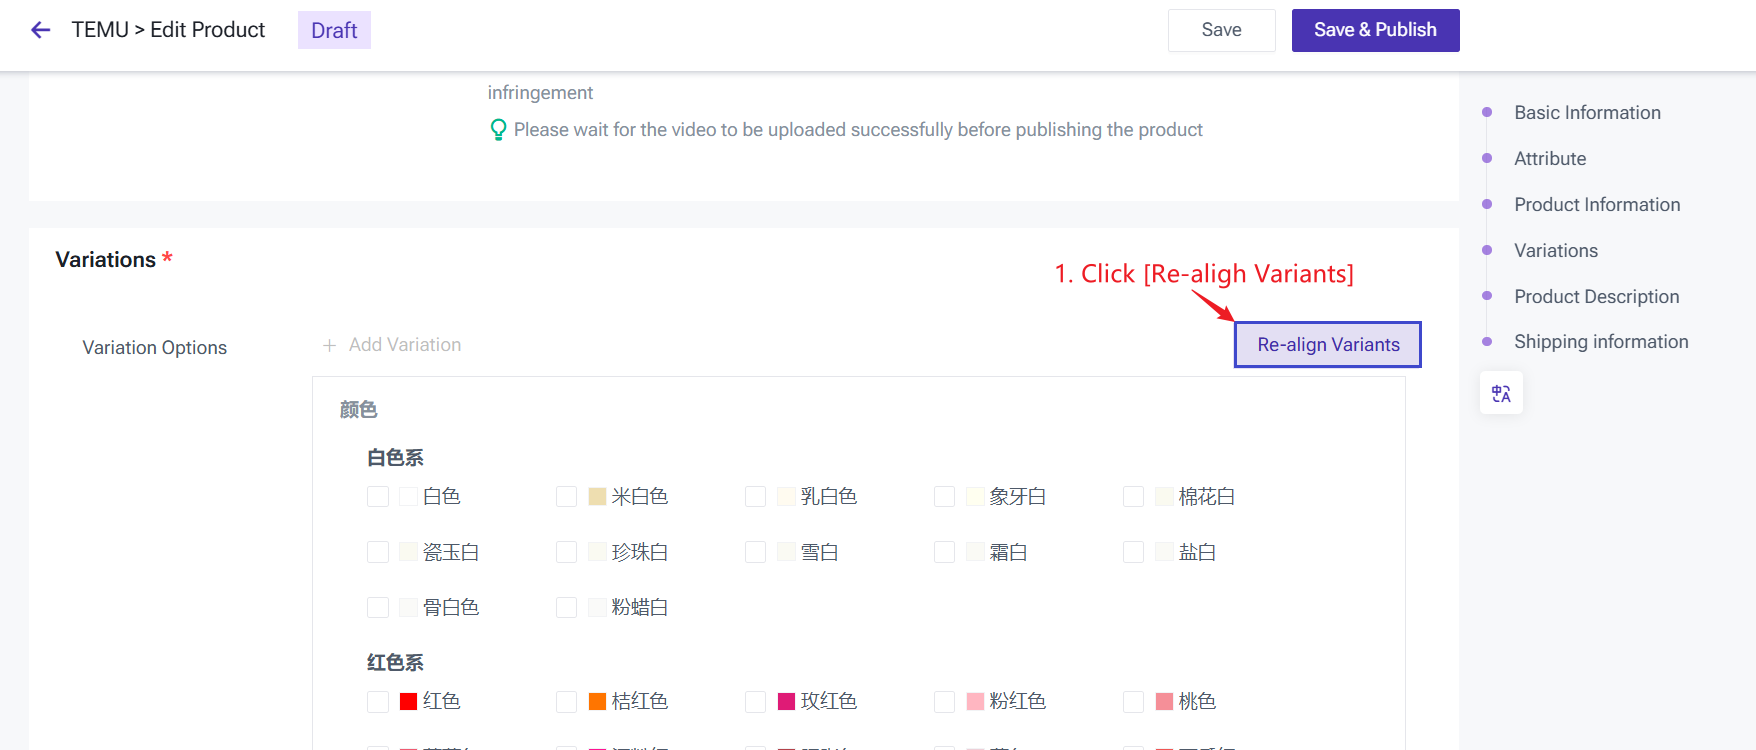The height and width of the screenshot is (750, 1756).
Task: Go to Attribute section
Action: click(1550, 159)
